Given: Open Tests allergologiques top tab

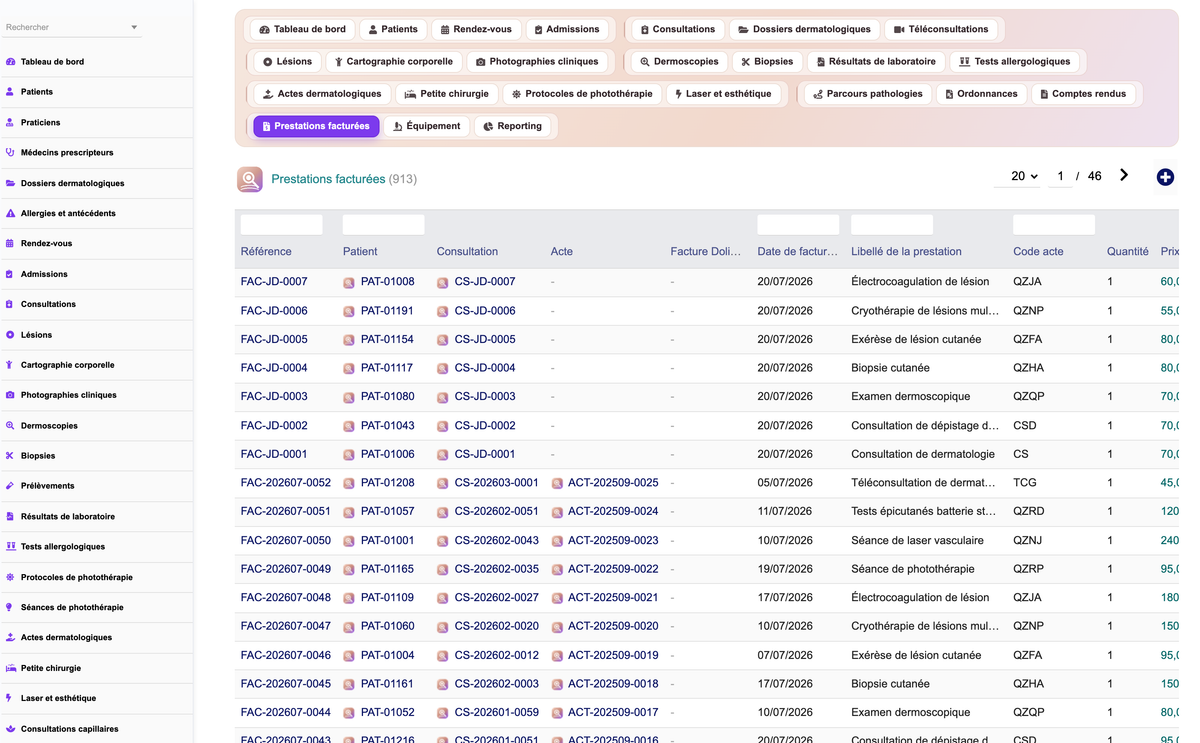Looking at the screenshot, I should tap(1014, 61).
